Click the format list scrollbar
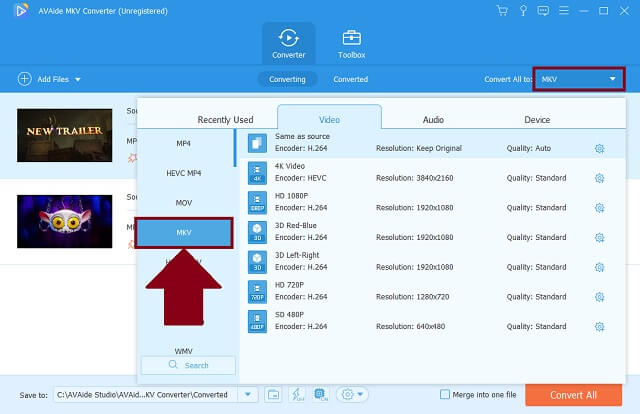 tap(235, 148)
